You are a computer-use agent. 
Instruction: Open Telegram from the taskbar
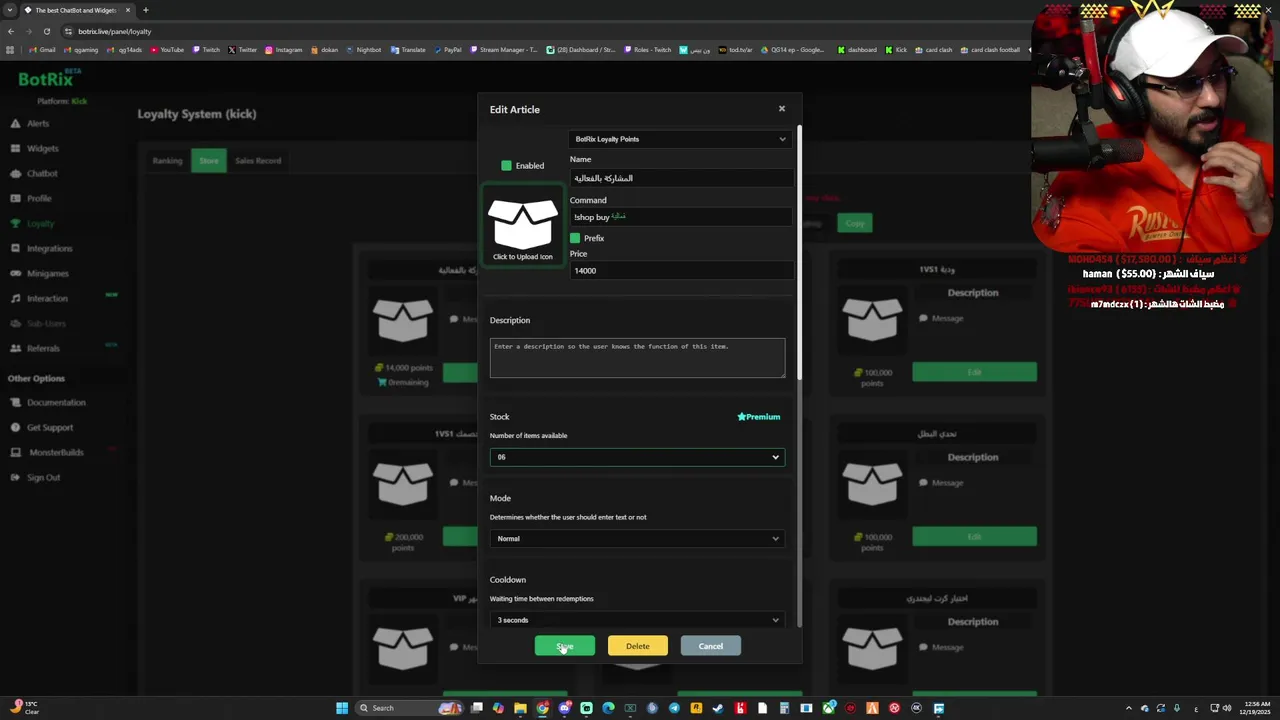(674, 708)
